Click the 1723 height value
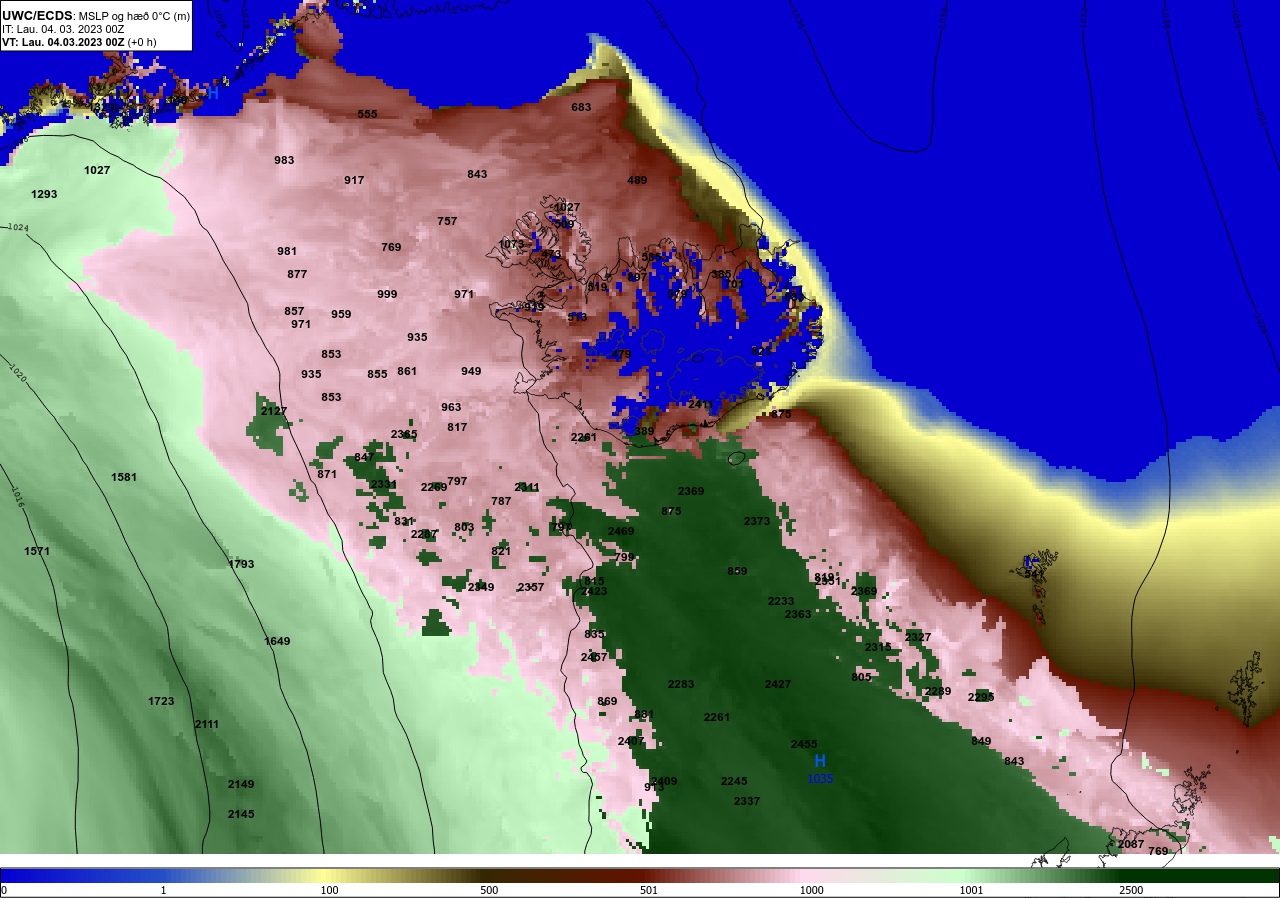Viewport: 1280px width, 898px height. [x=161, y=701]
